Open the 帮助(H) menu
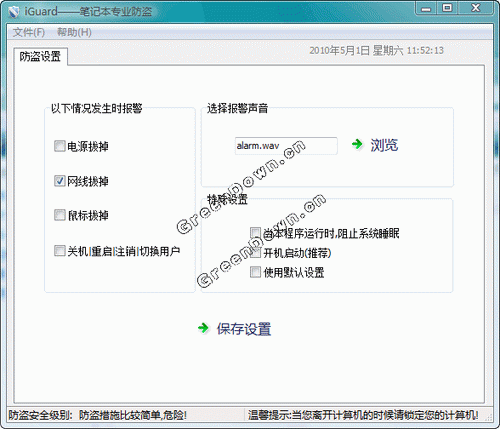 [x=74, y=32]
